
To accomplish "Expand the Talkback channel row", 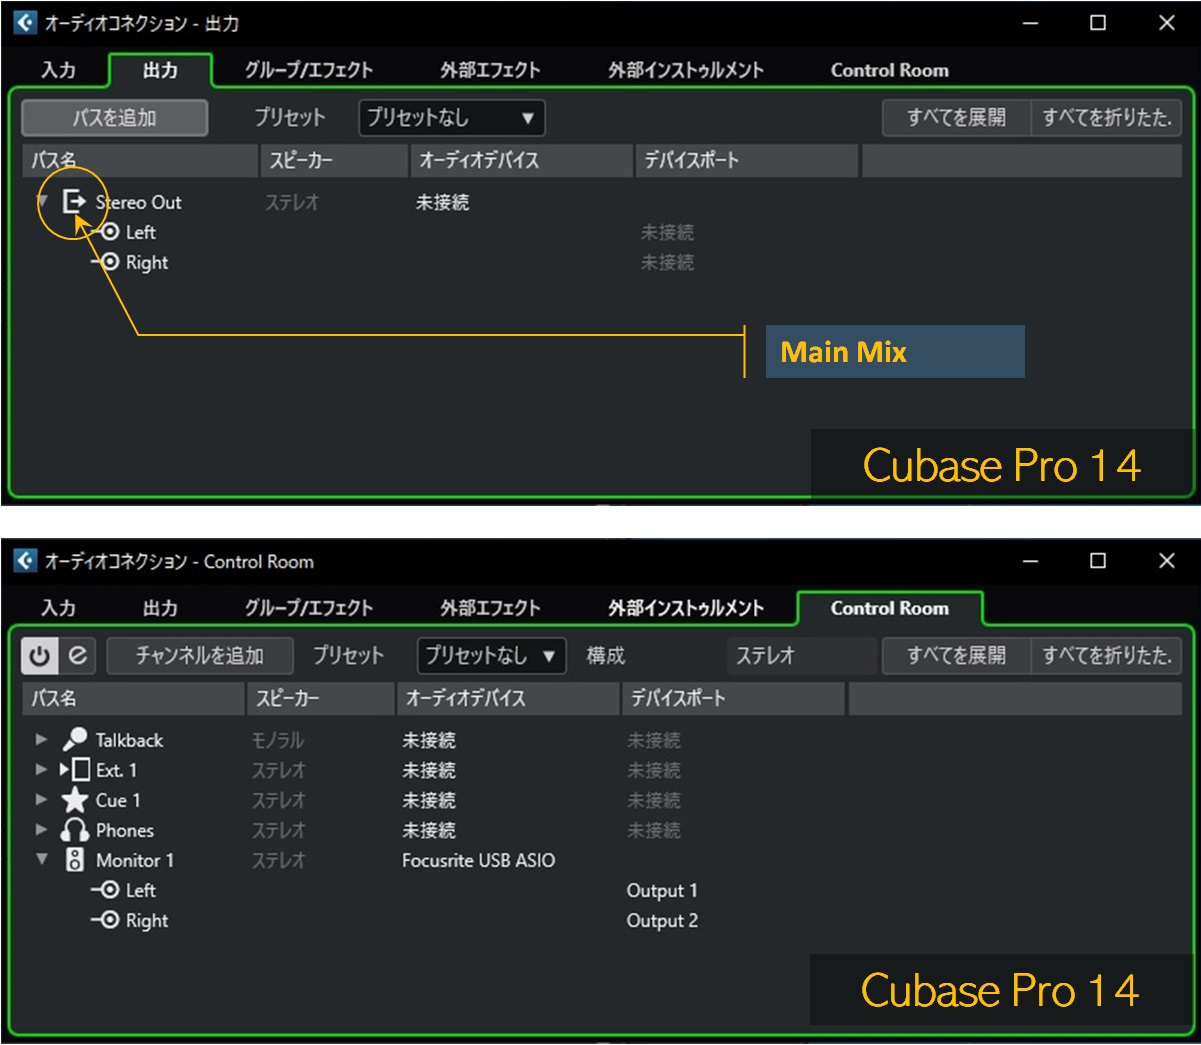I will (x=41, y=740).
